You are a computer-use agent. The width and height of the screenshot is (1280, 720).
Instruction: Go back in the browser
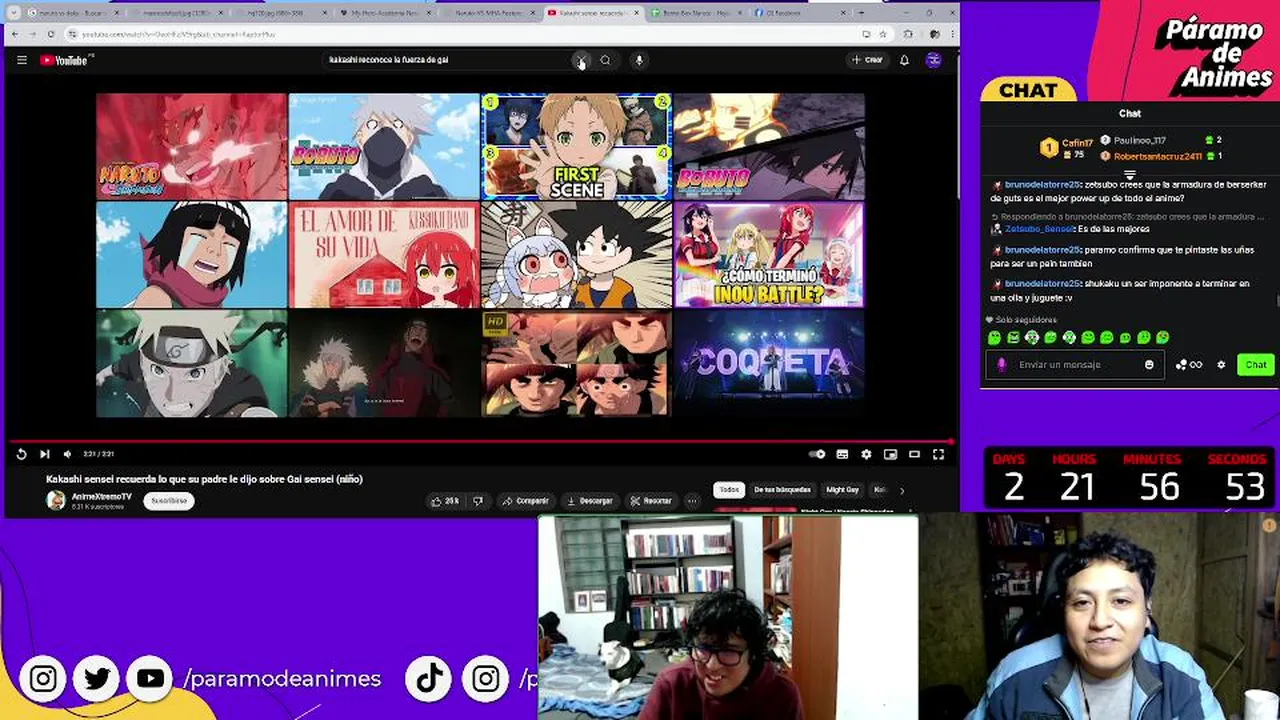(13, 34)
